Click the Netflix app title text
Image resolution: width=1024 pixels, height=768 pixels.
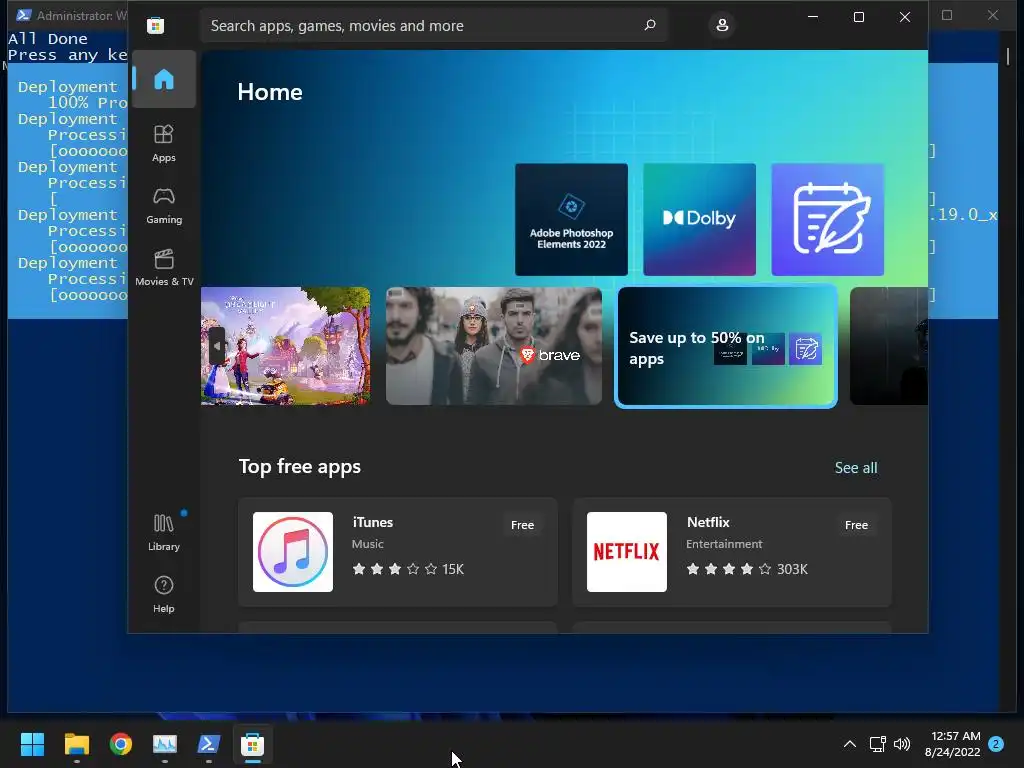click(708, 522)
